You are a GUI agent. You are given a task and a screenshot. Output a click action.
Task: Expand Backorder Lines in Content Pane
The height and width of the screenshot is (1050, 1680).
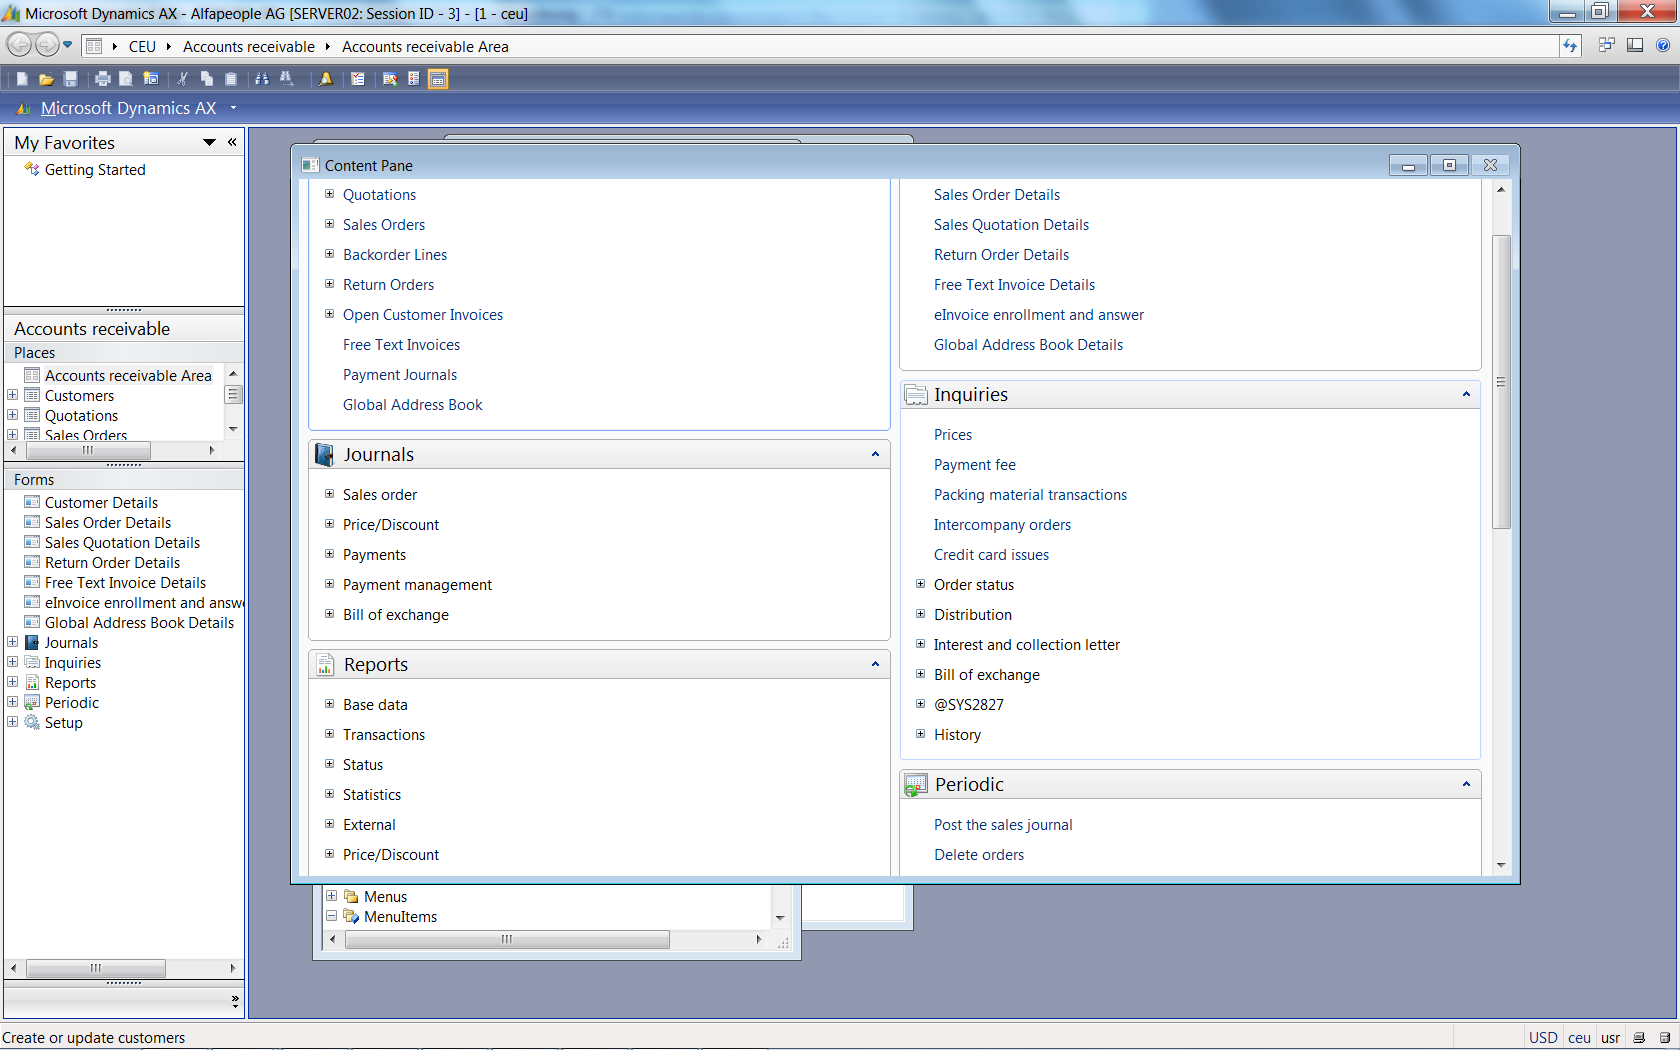tap(329, 254)
